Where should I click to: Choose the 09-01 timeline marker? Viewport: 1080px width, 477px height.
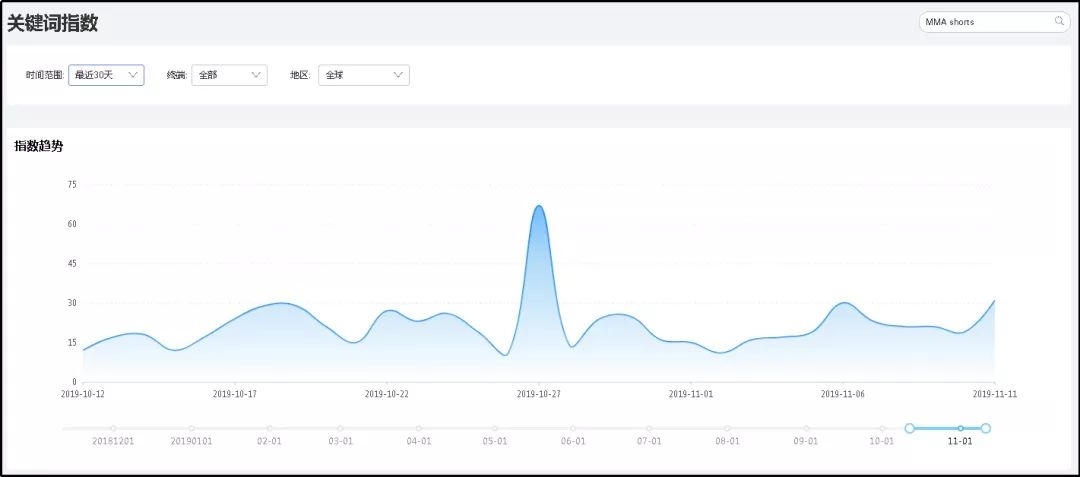(806, 429)
